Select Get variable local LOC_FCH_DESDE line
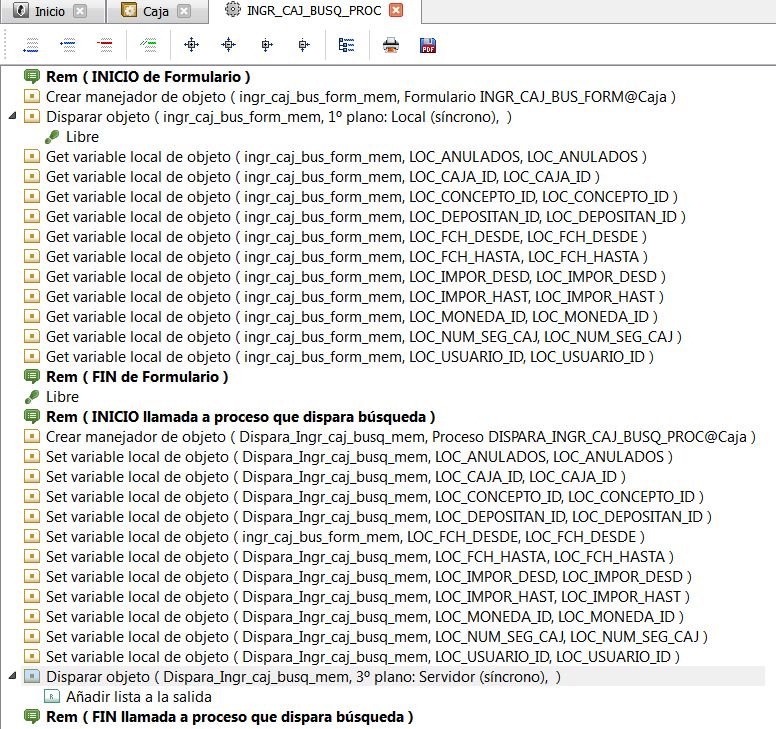The height and width of the screenshot is (729, 776). coord(346,237)
